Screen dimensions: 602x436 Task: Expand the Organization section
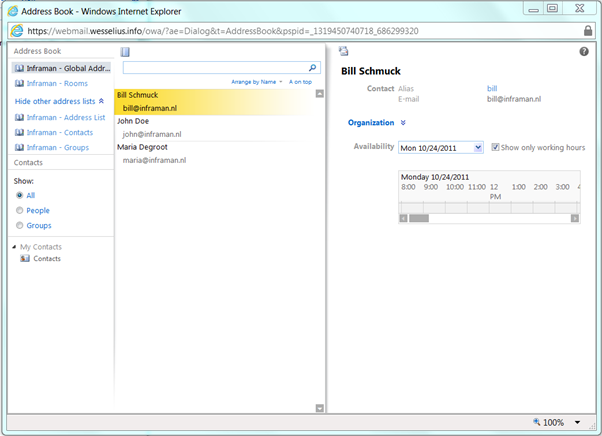403,123
